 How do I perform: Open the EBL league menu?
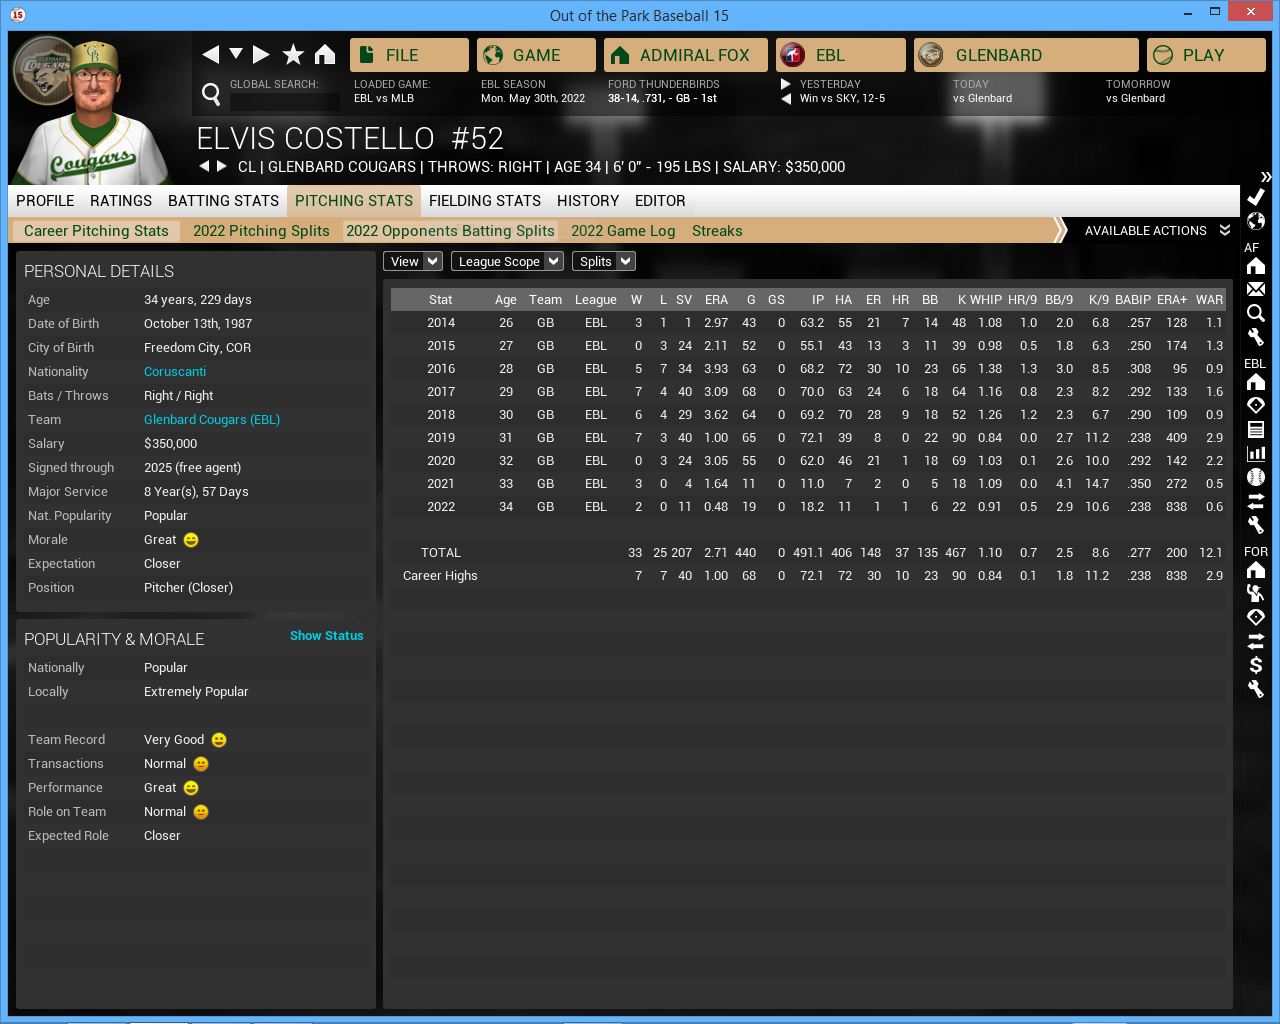click(841, 55)
